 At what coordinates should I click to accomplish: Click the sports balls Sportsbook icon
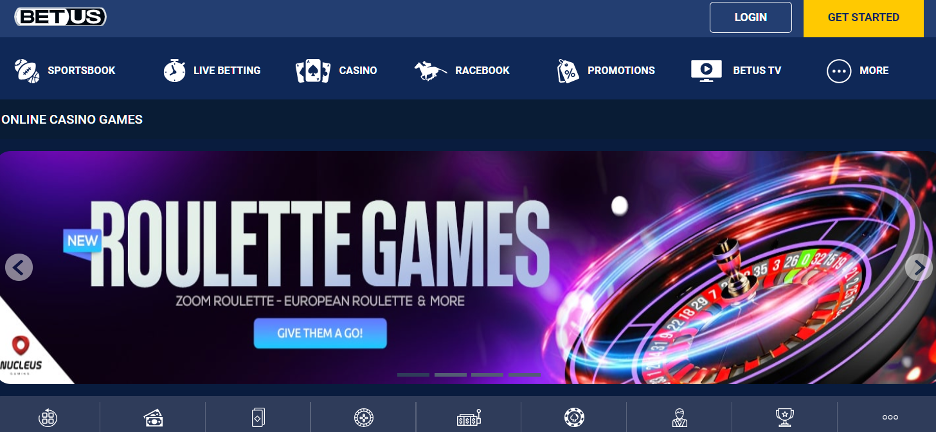pyautogui.click(x=27, y=70)
